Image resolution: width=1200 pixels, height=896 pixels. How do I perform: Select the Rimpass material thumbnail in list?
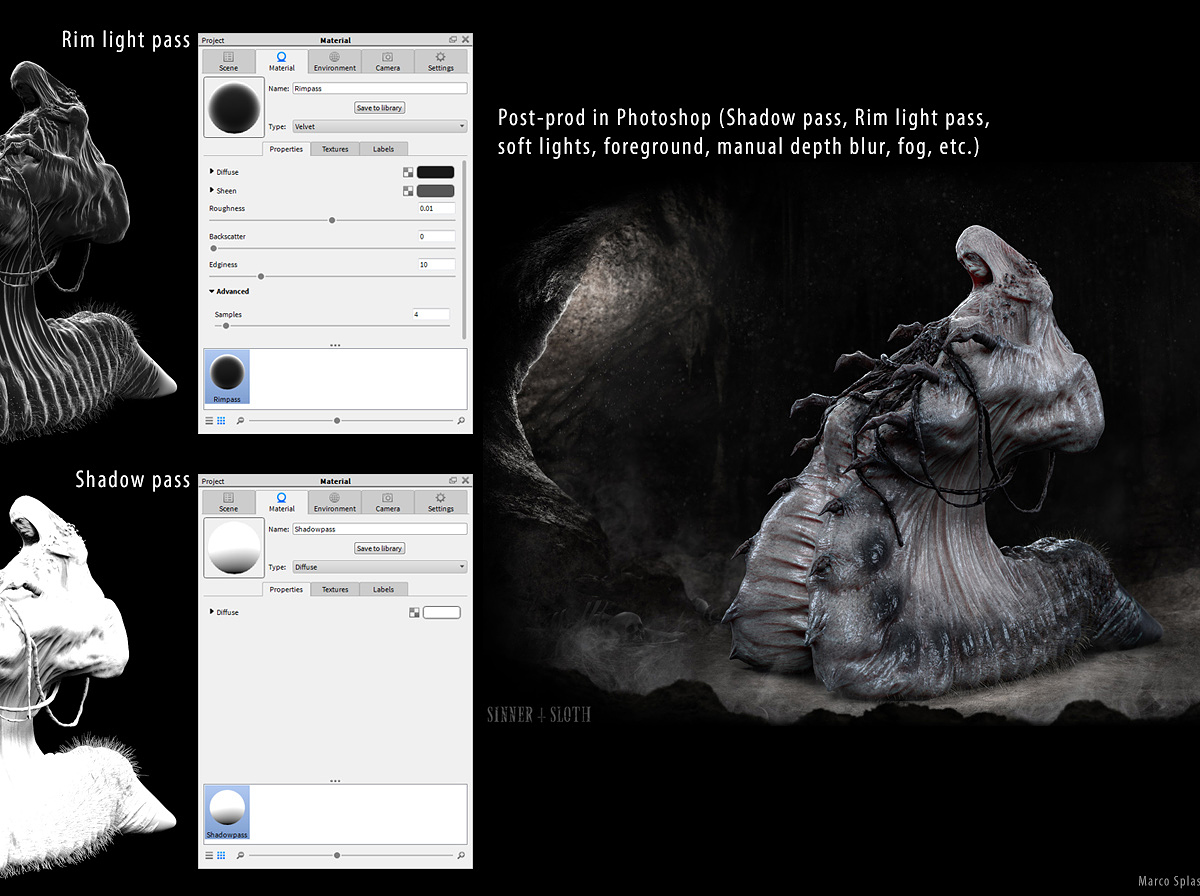tap(227, 378)
